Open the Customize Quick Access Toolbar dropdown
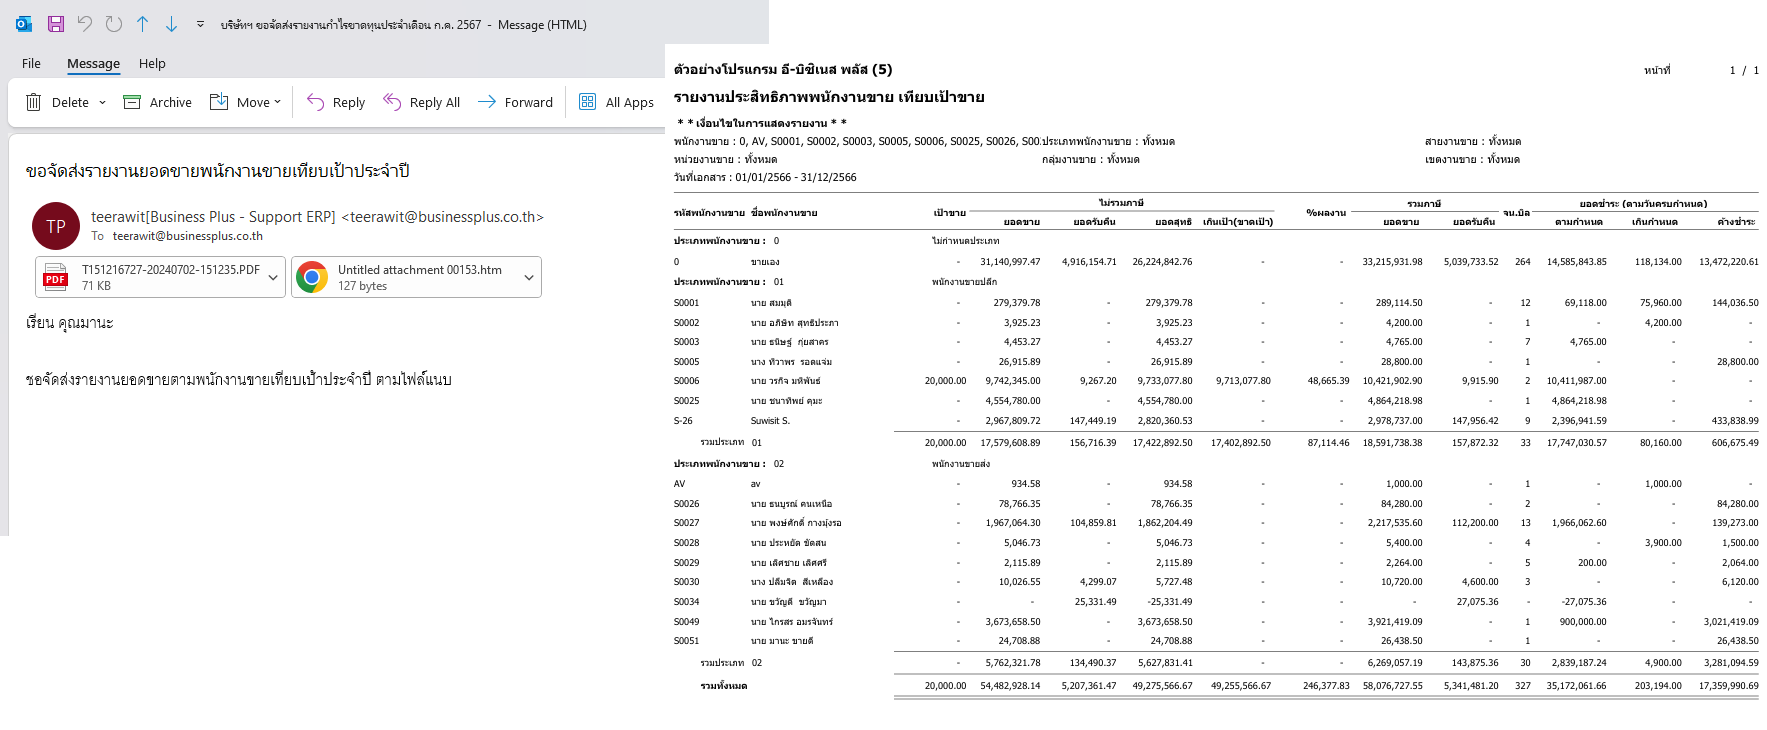1767x730 pixels. coord(200,24)
